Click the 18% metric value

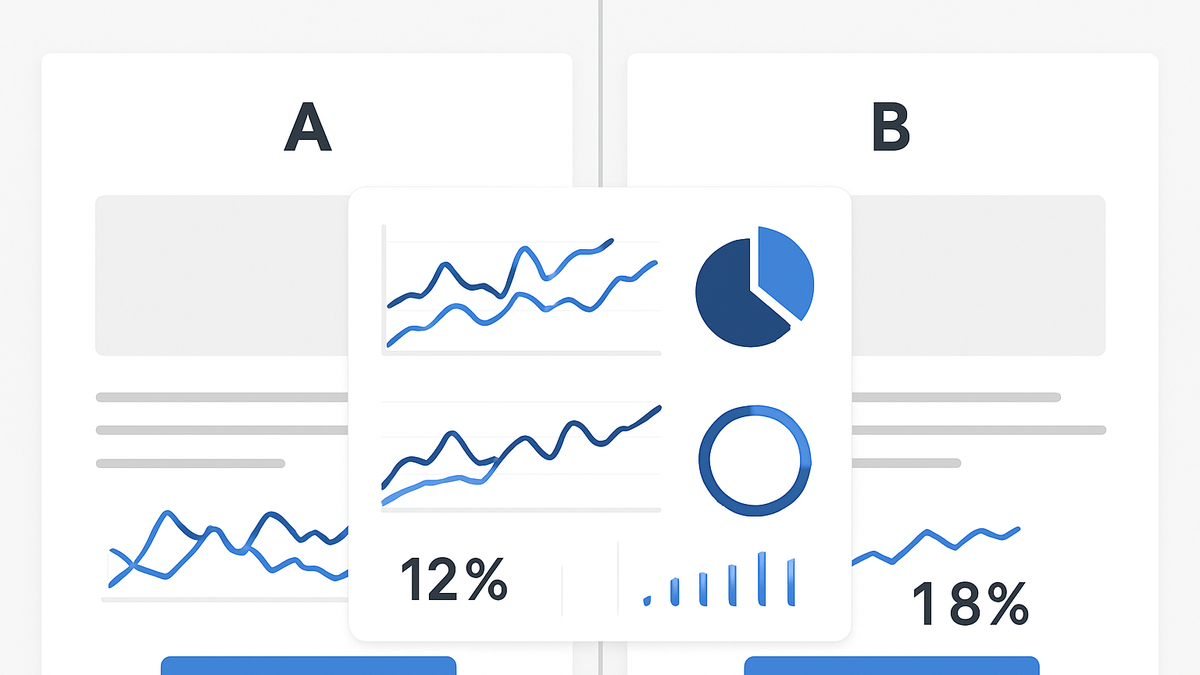(x=970, y=603)
